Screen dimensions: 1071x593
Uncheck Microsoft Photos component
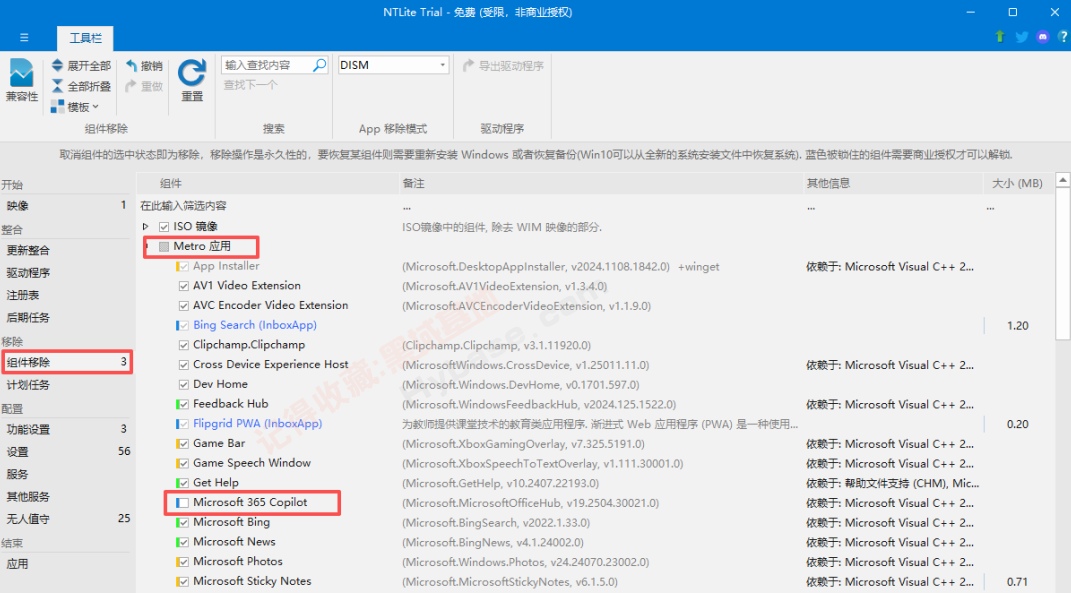click(184, 562)
